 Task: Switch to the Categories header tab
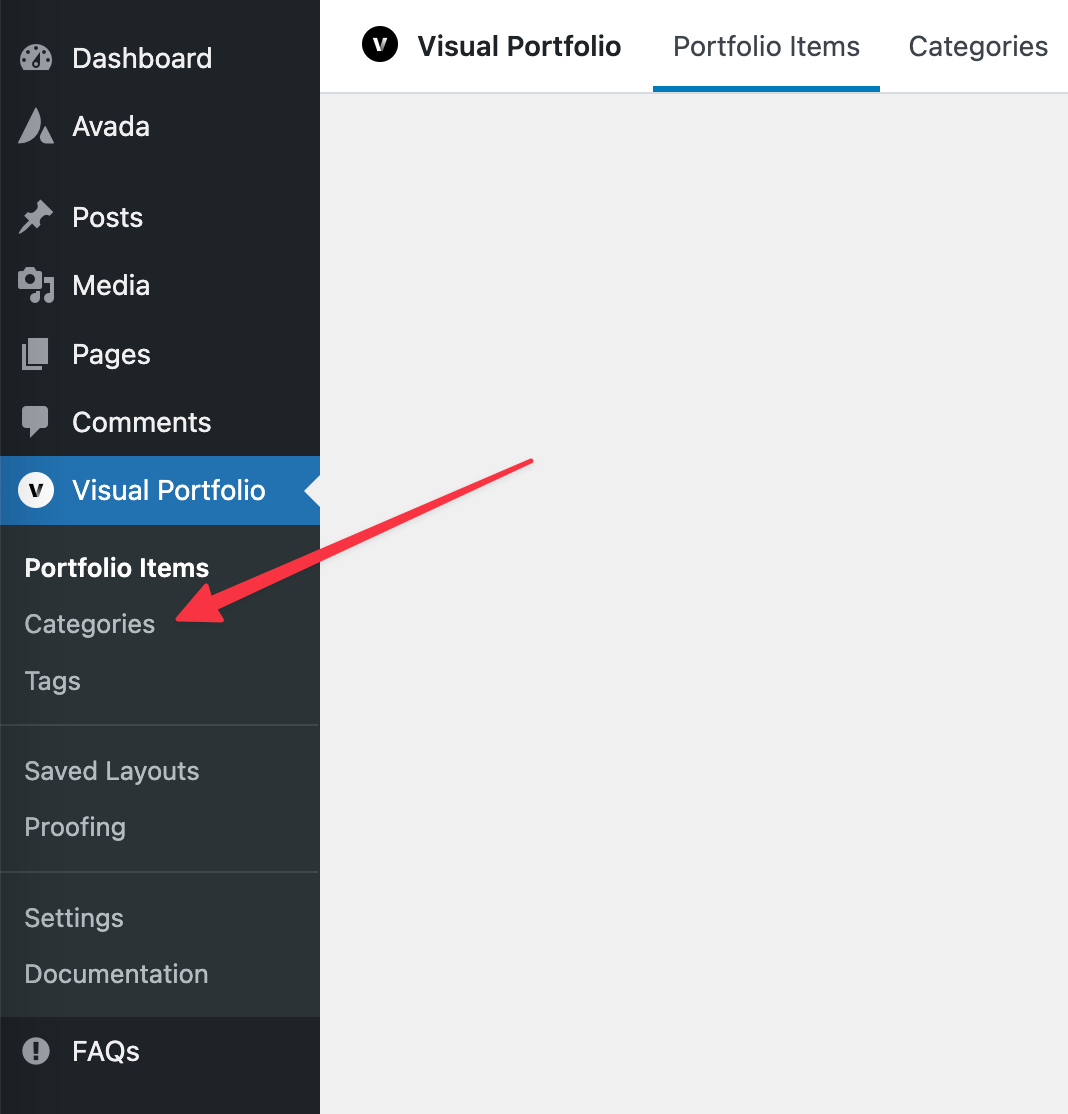978,46
